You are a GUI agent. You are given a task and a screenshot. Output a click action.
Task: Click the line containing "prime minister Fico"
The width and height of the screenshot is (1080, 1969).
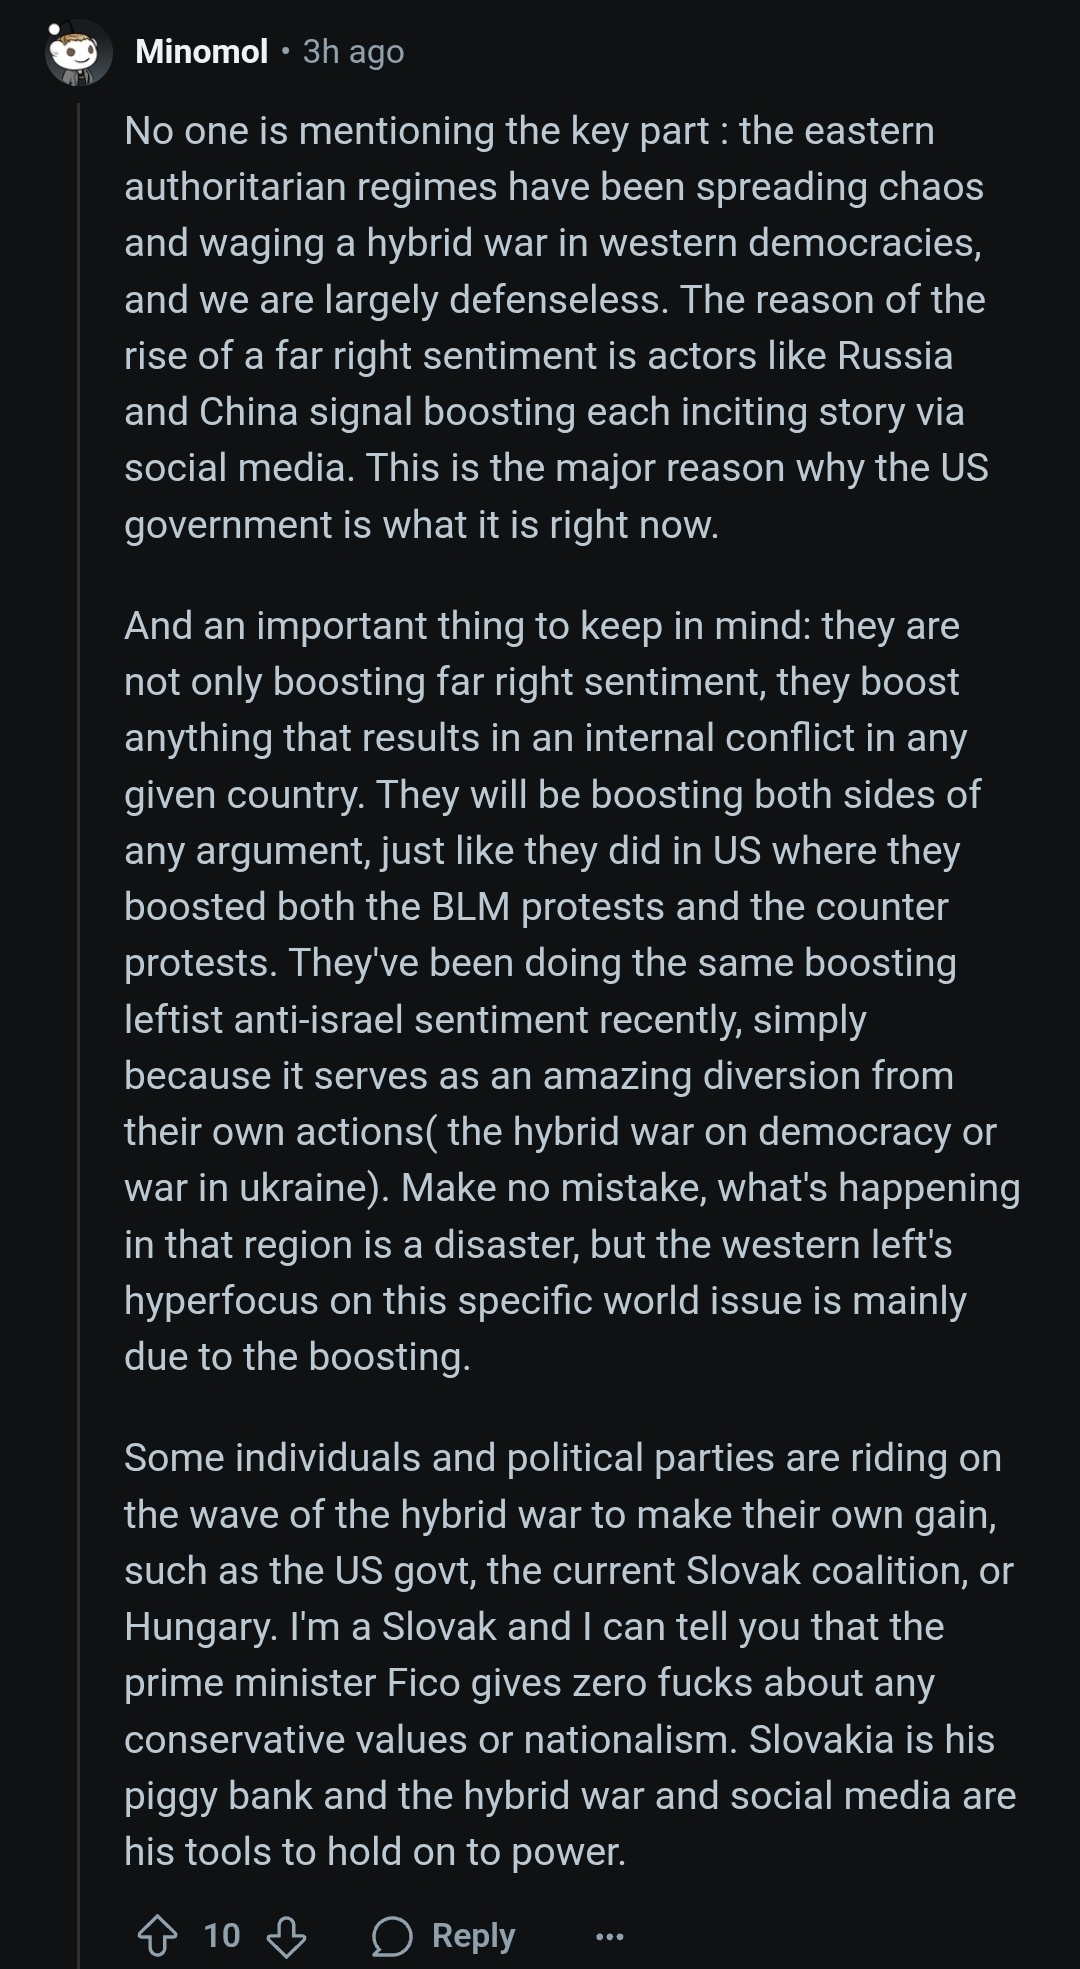tap(529, 1683)
